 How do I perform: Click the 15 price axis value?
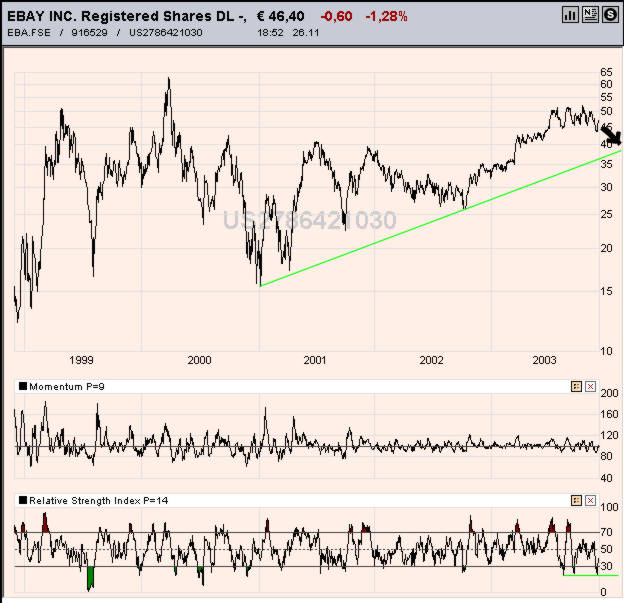606,291
